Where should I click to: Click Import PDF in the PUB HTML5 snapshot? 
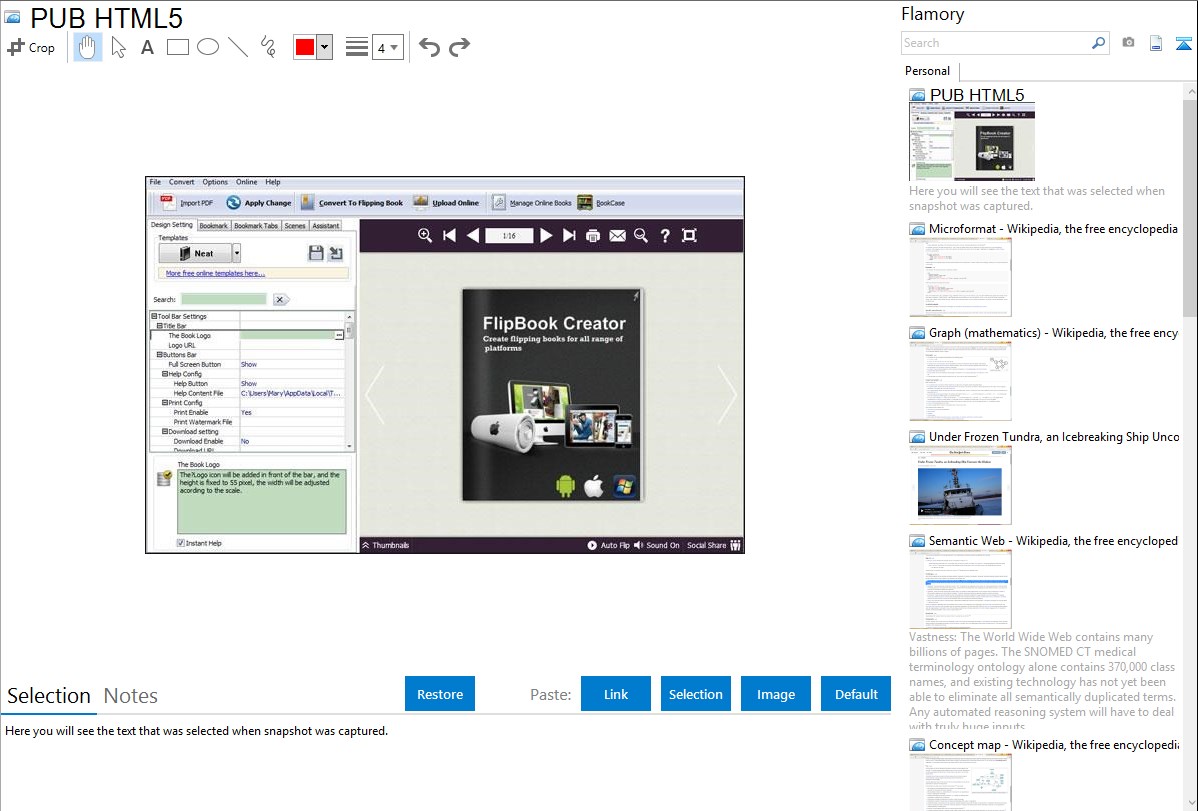[x=186, y=203]
